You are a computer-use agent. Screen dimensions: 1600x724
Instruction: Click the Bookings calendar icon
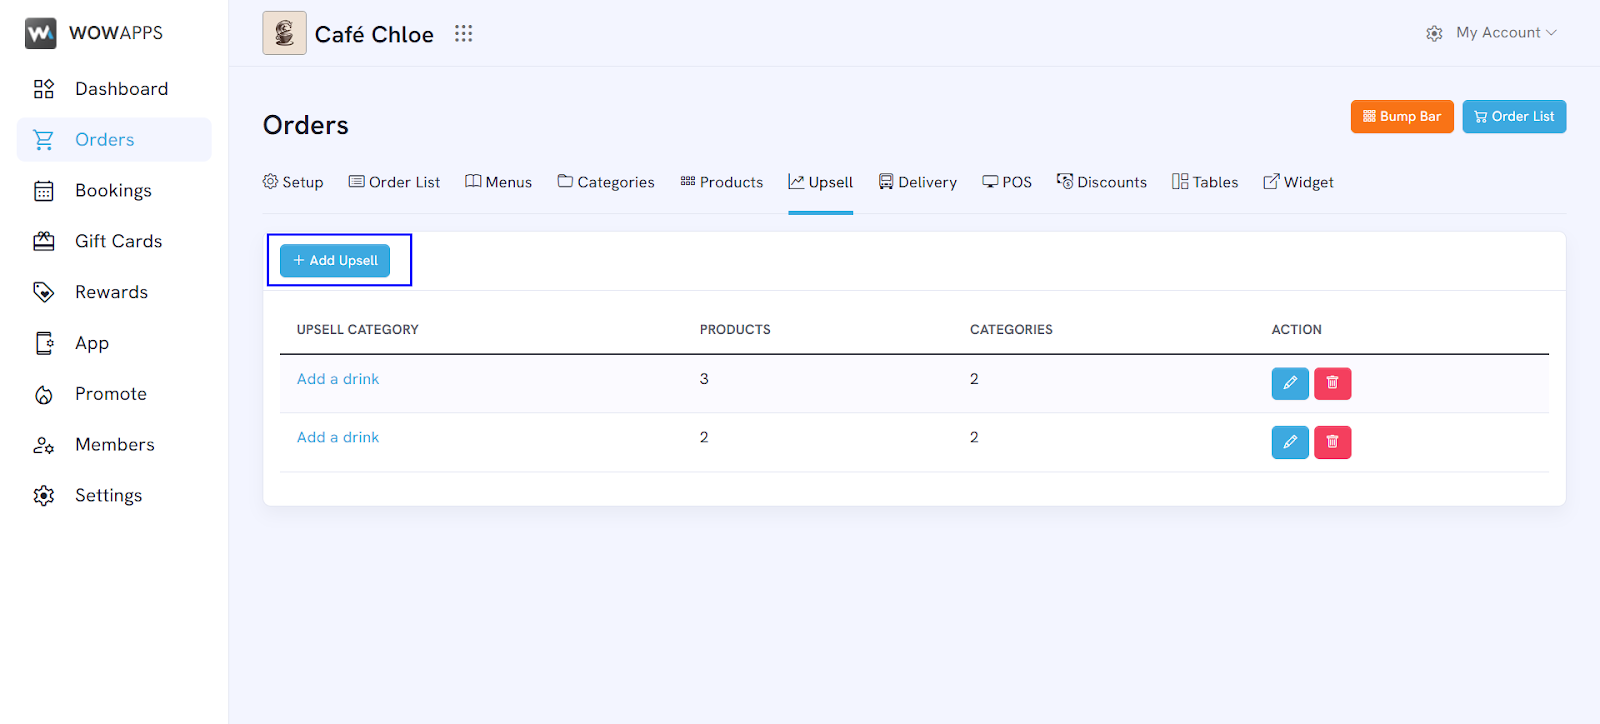(44, 191)
